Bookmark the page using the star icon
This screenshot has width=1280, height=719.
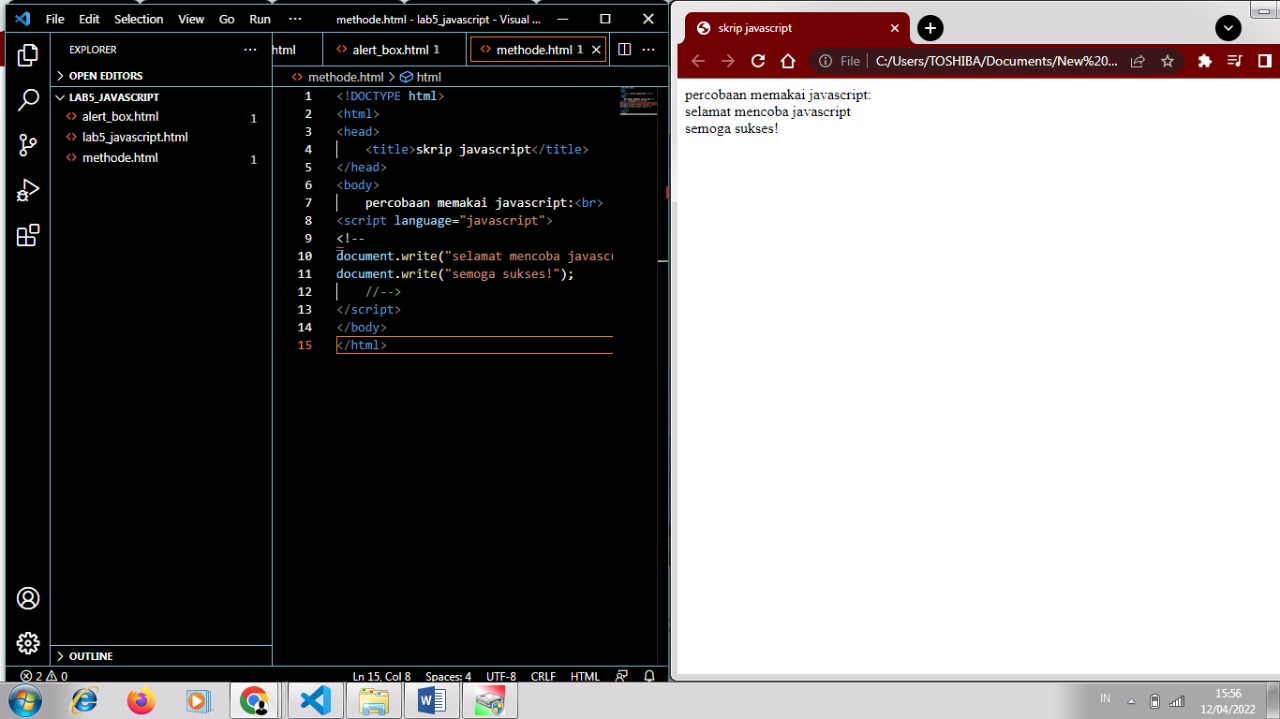click(1167, 61)
